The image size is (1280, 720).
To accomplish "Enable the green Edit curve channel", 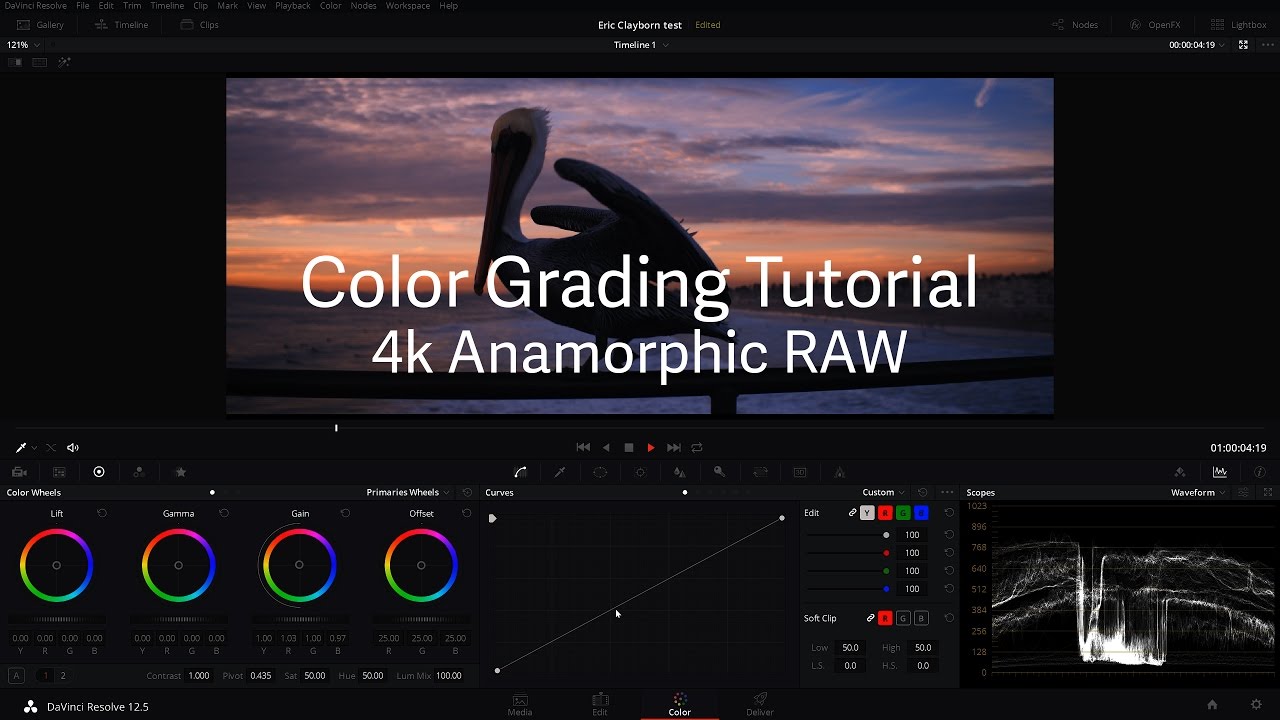I will pos(903,513).
